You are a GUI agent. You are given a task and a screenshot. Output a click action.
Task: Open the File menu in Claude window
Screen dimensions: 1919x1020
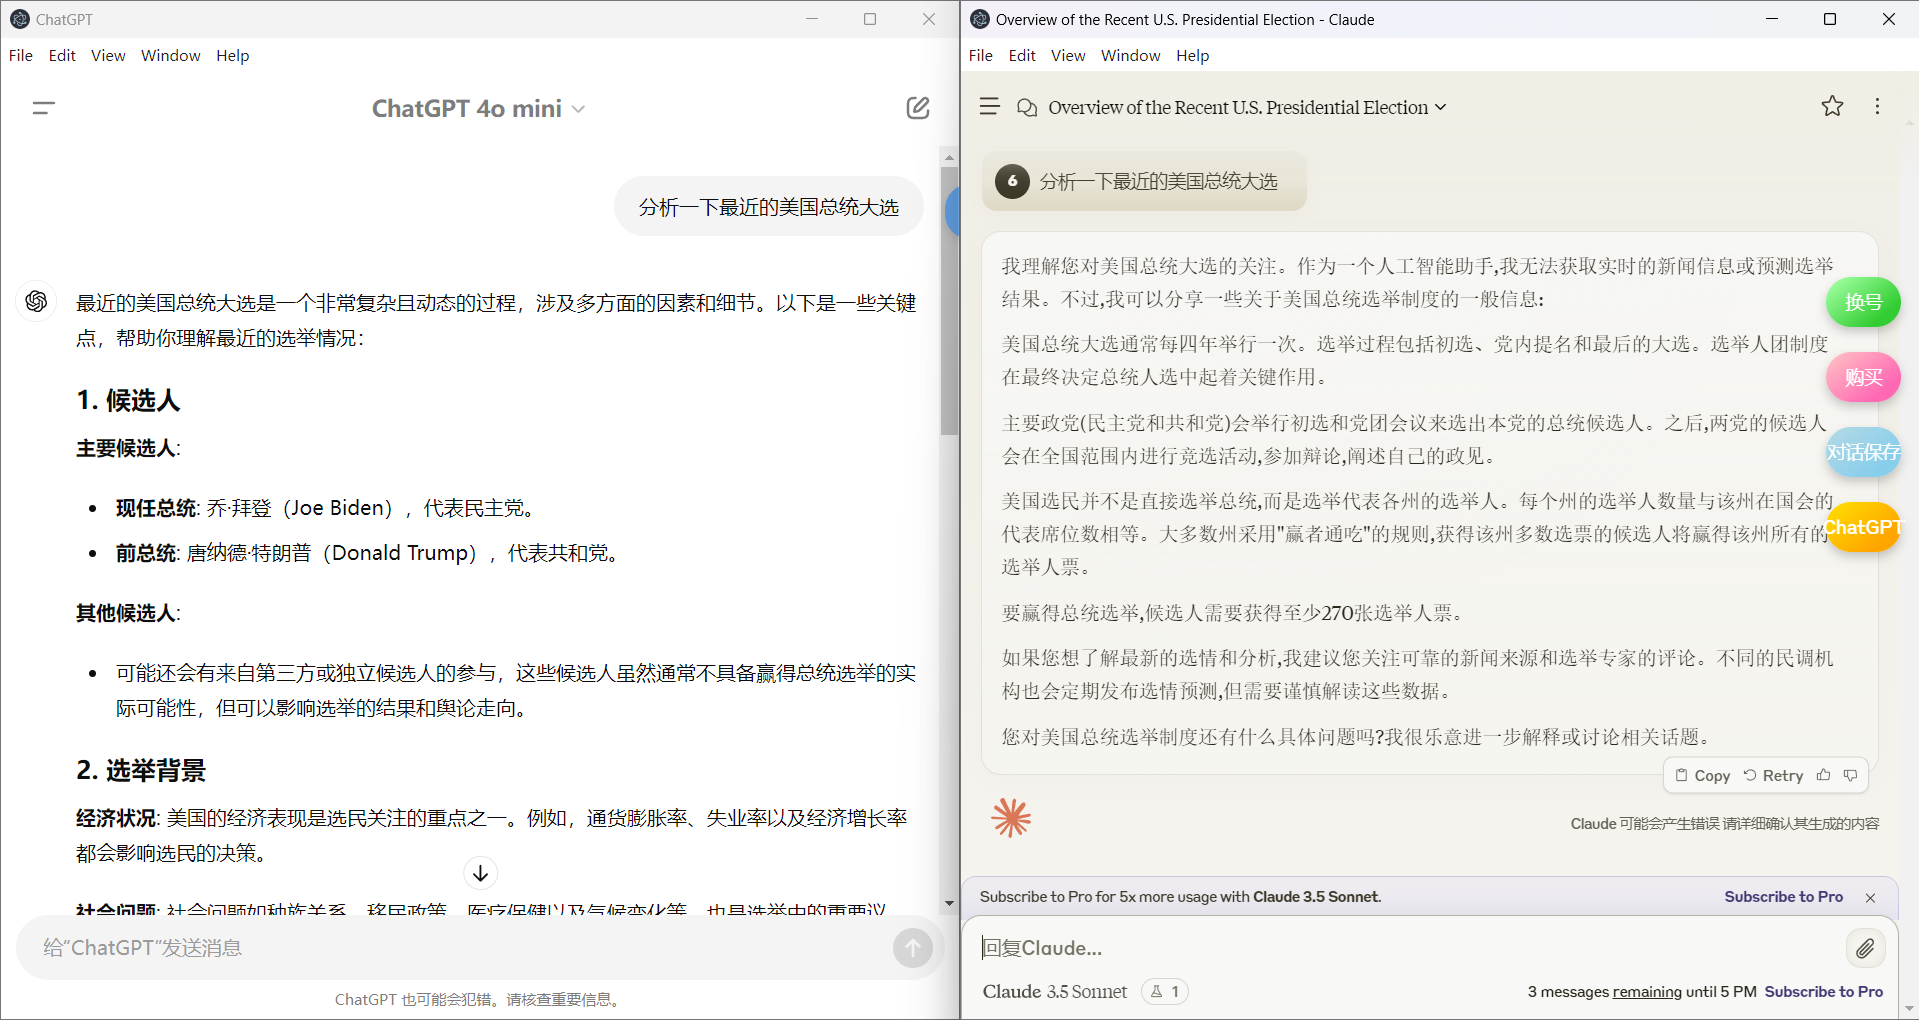click(x=981, y=55)
